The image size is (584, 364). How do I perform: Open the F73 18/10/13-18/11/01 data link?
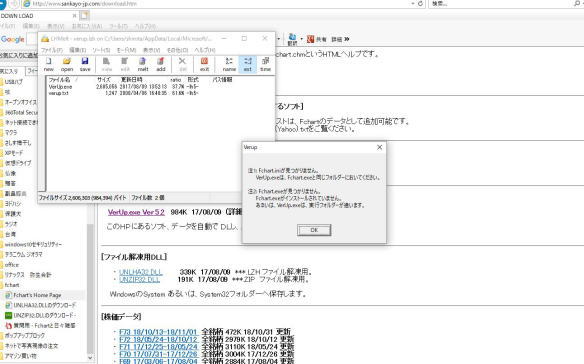[x=158, y=332]
